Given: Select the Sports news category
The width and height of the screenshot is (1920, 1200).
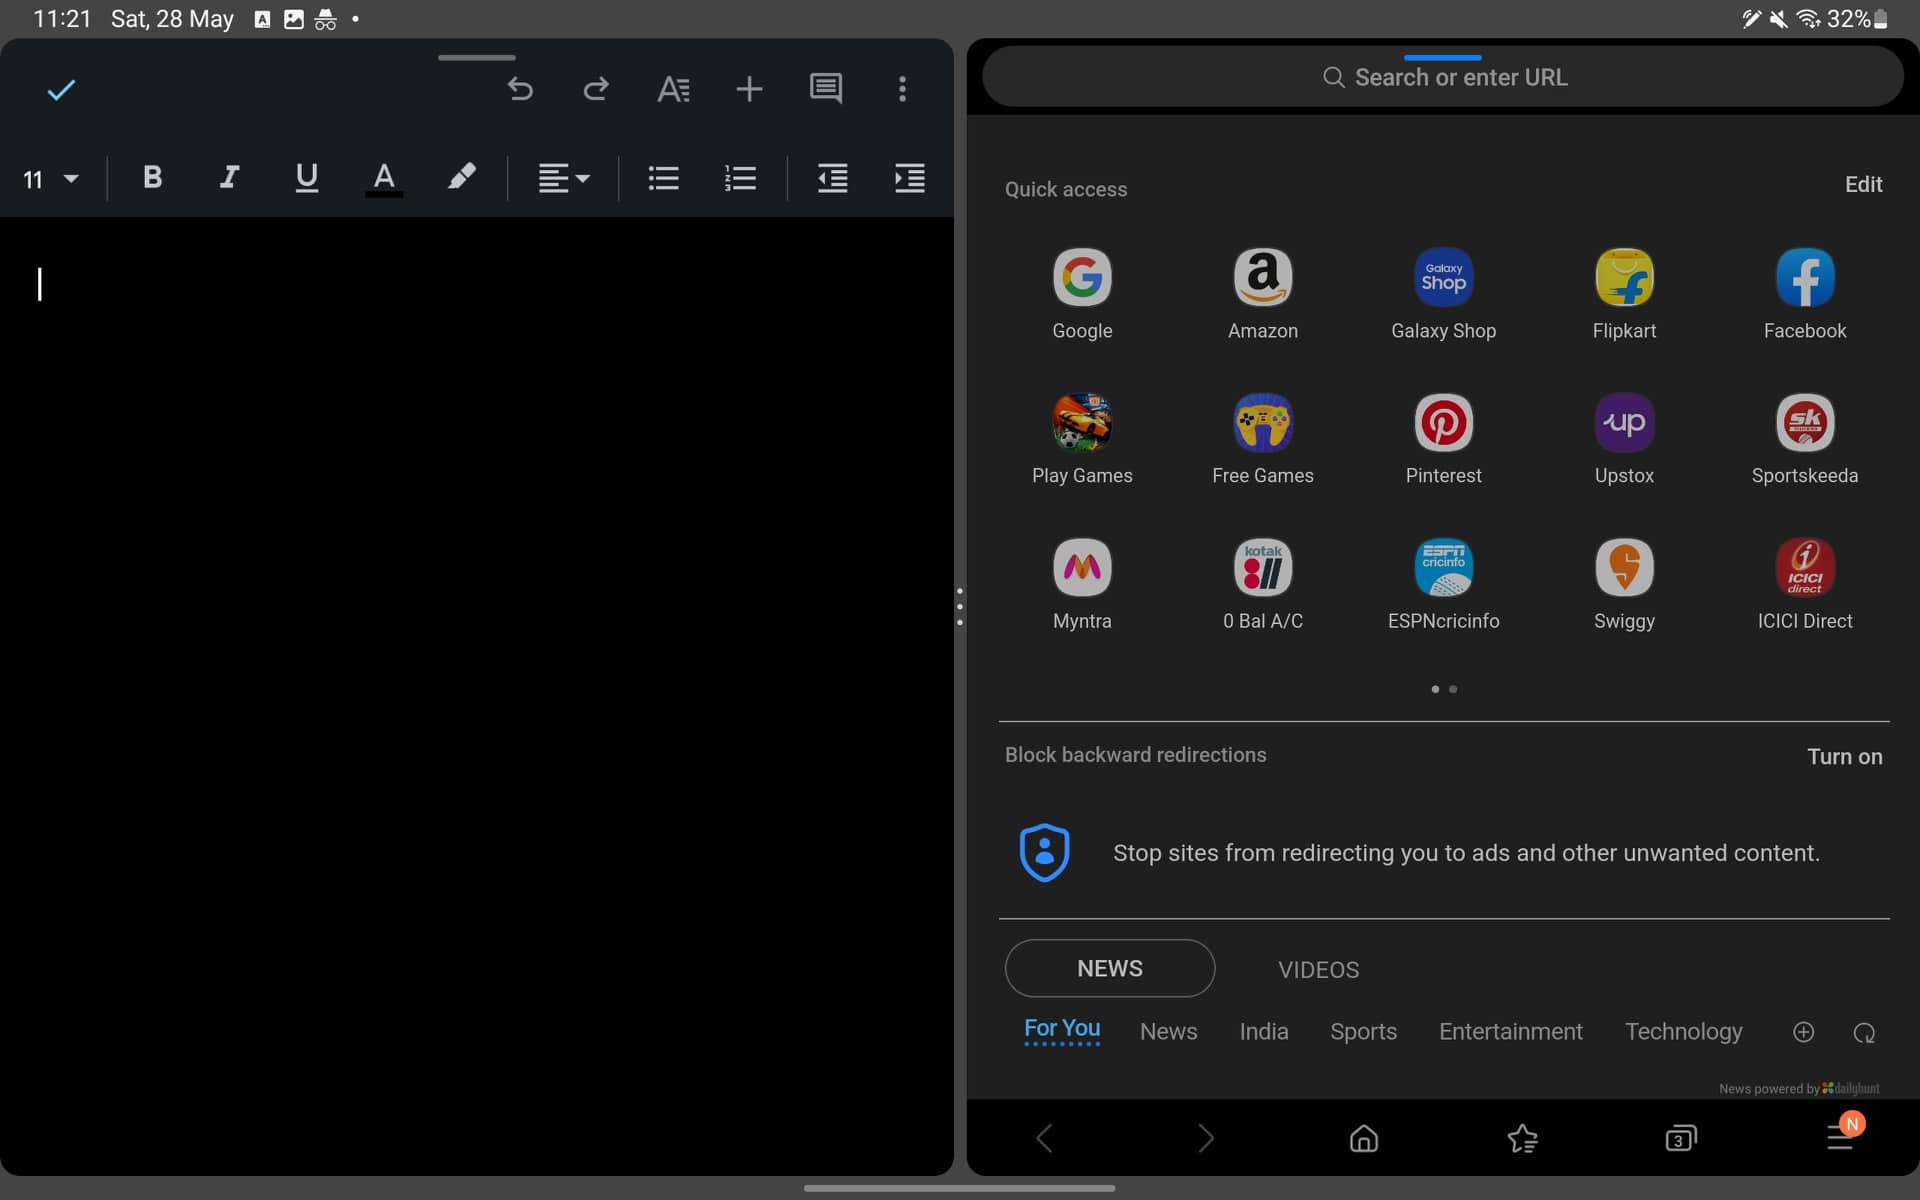Looking at the screenshot, I should (x=1363, y=1031).
